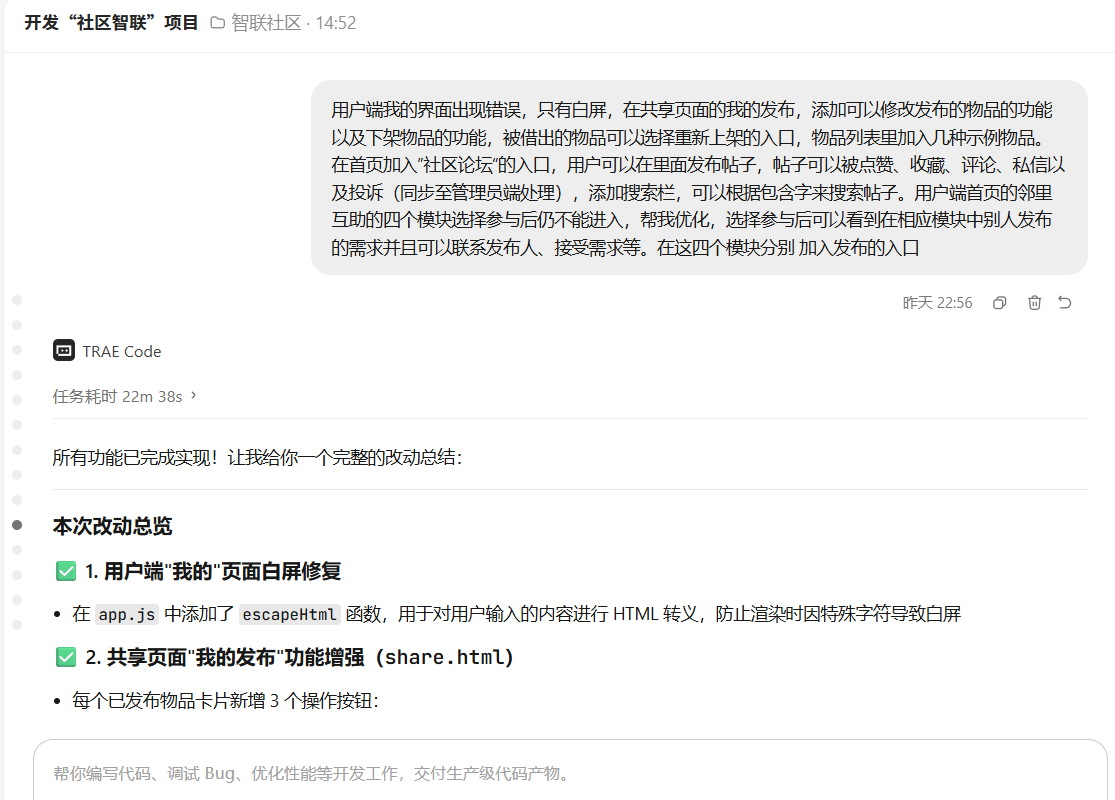This screenshot has width=1115, height=800.
Task: Click the chat input field placeholder
Action: pyautogui.click(x=311, y=773)
